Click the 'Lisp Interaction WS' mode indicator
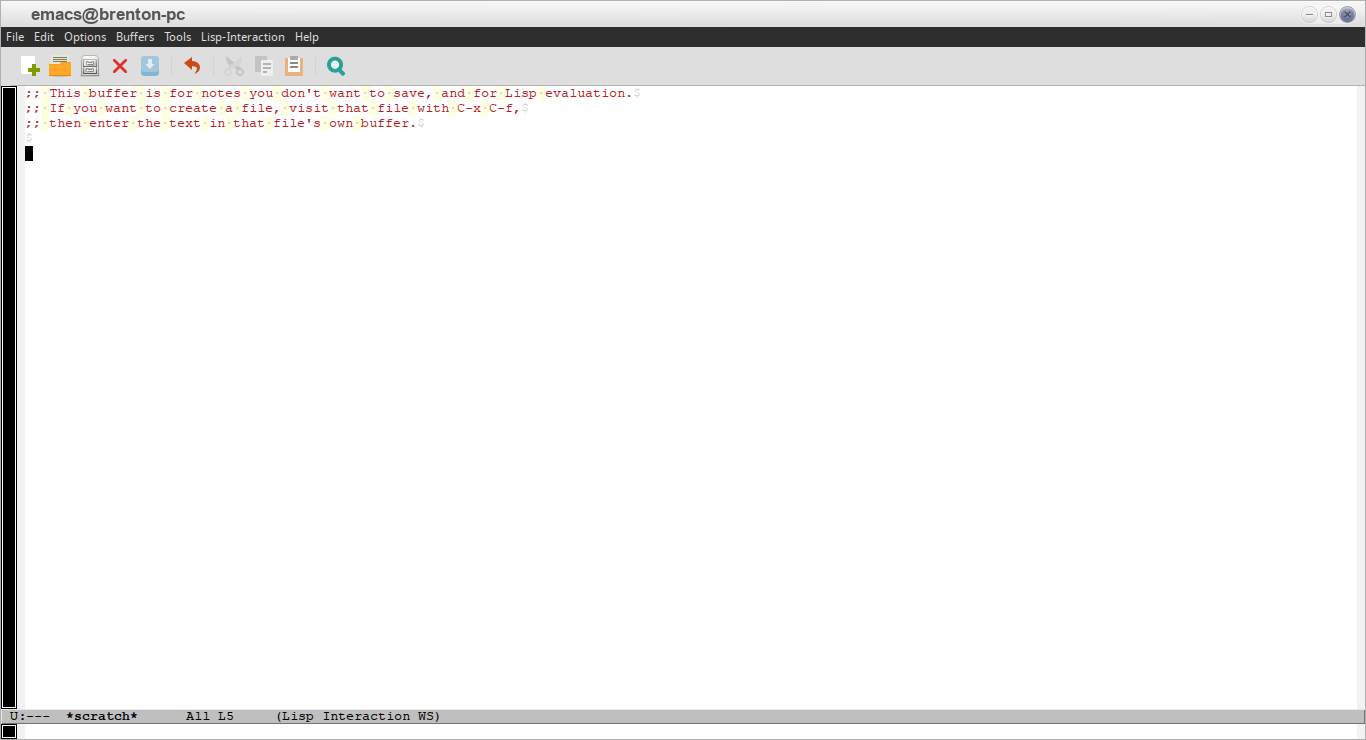The image size is (1366, 740). coord(359,717)
